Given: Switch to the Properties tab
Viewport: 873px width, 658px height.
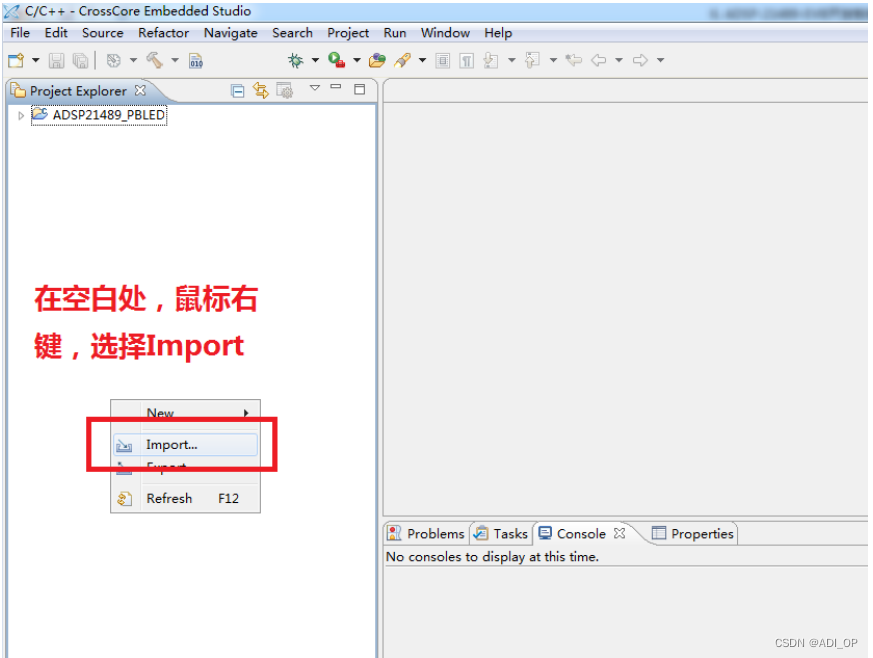Looking at the screenshot, I should pos(693,534).
